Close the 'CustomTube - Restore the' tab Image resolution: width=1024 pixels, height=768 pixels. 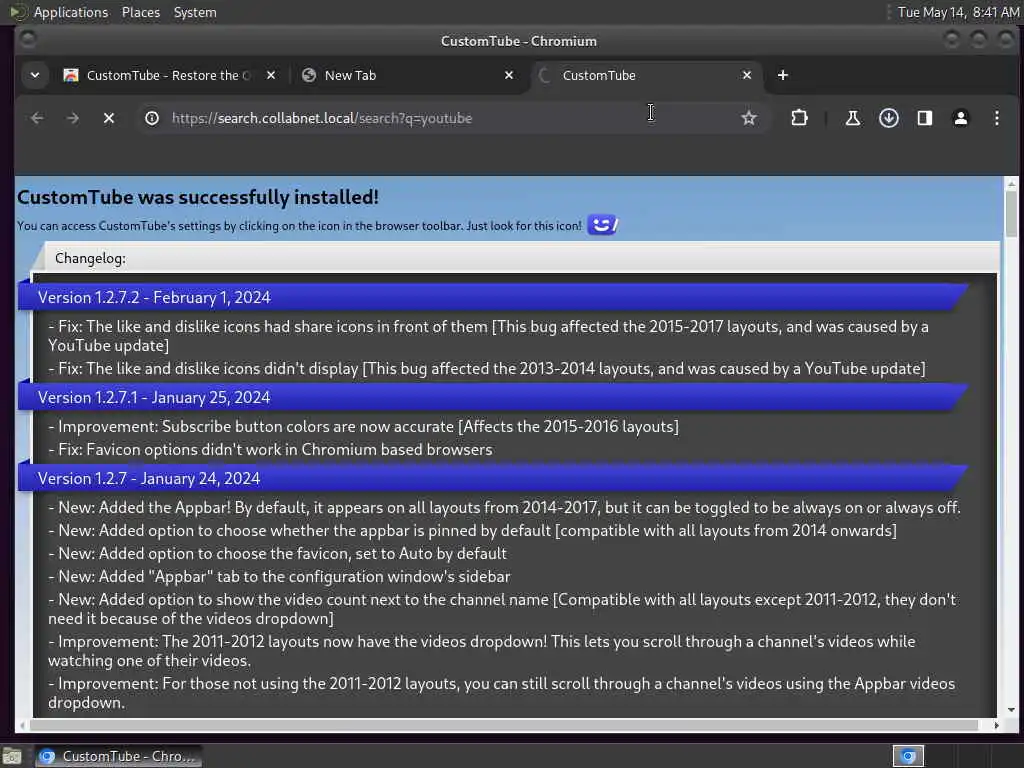[271, 76]
